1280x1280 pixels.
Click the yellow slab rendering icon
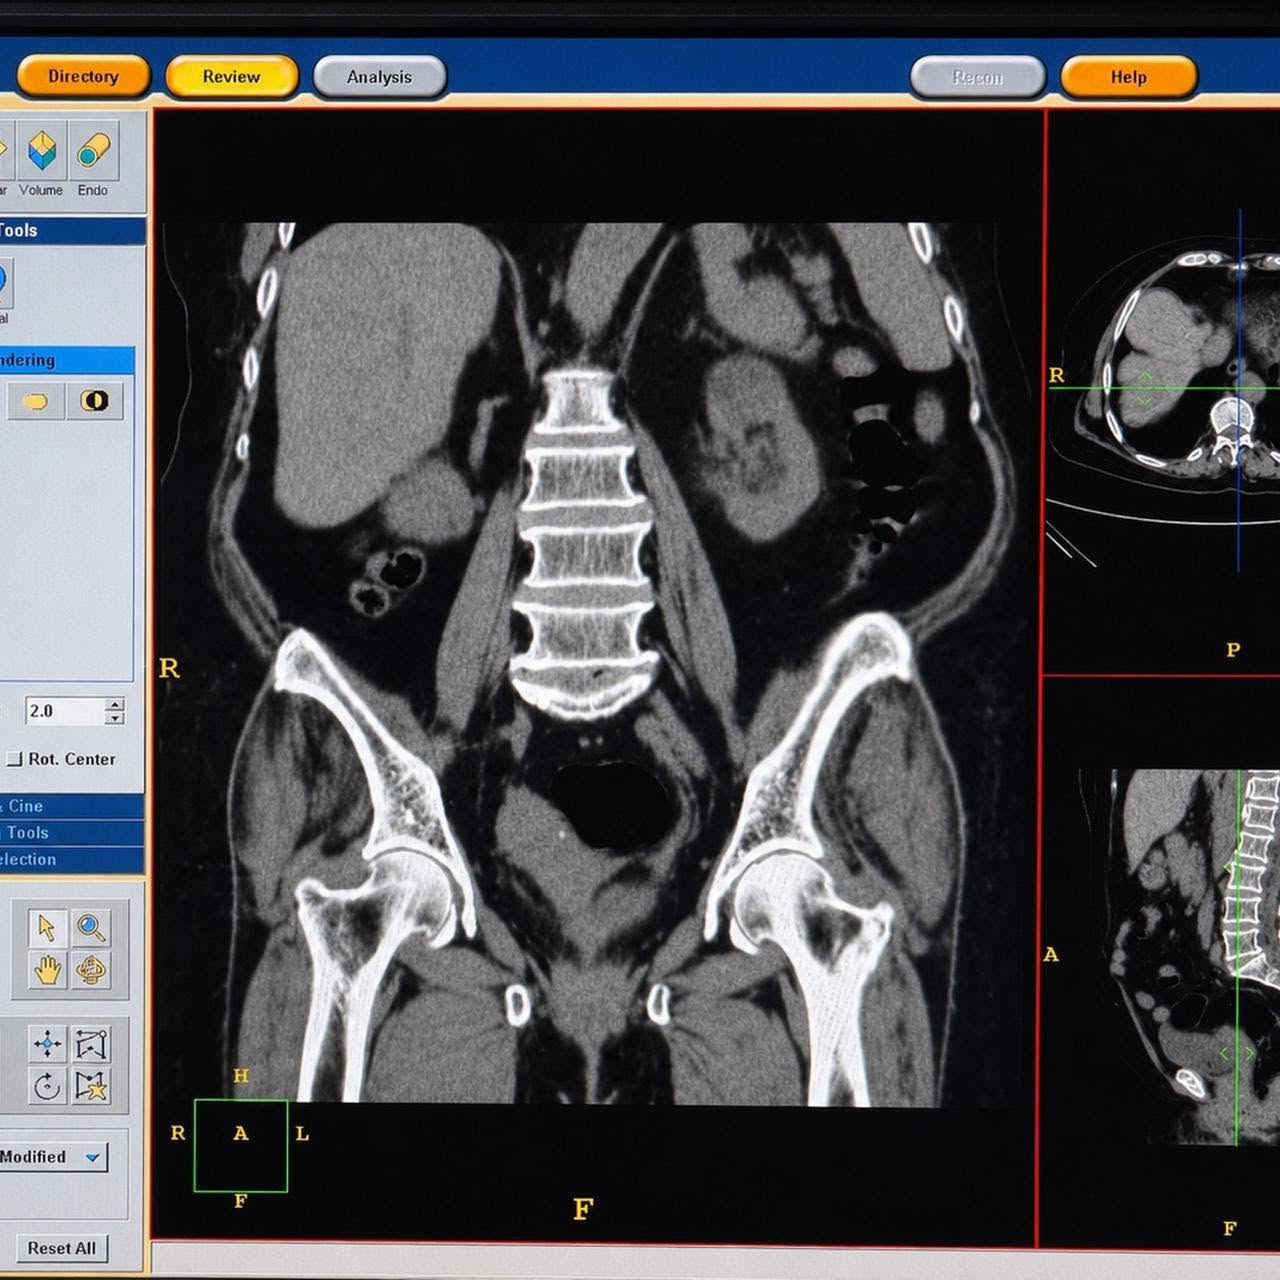(36, 401)
